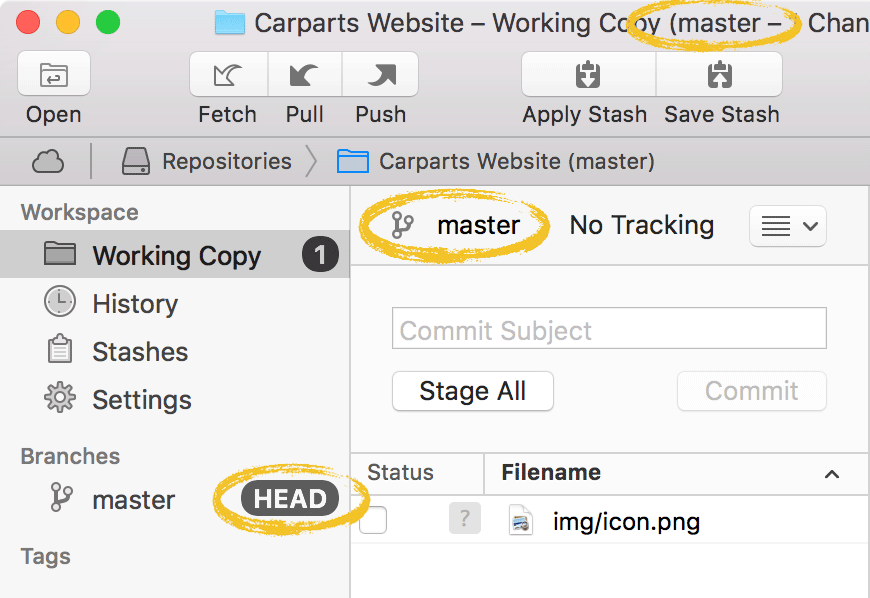870x598 pixels.
Task: Select the master branch in Branches
Action: [133, 500]
